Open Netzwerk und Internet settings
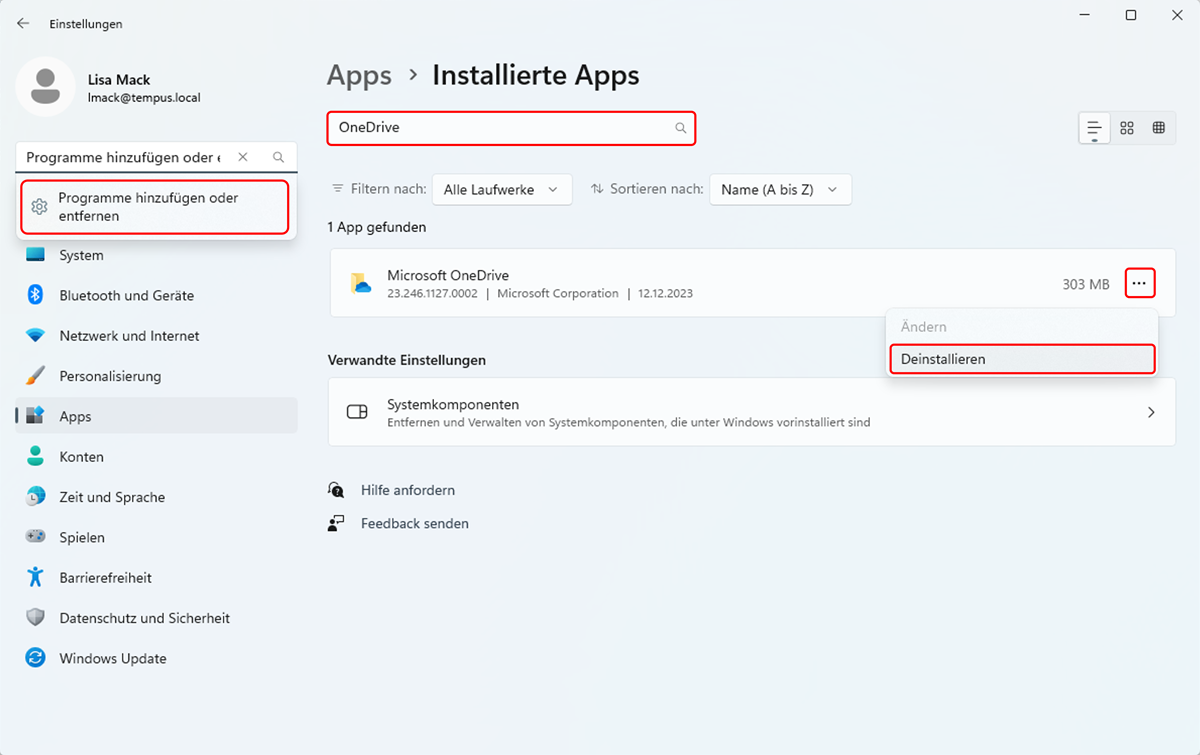This screenshot has width=1200, height=755. pyautogui.click(x=157, y=336)
